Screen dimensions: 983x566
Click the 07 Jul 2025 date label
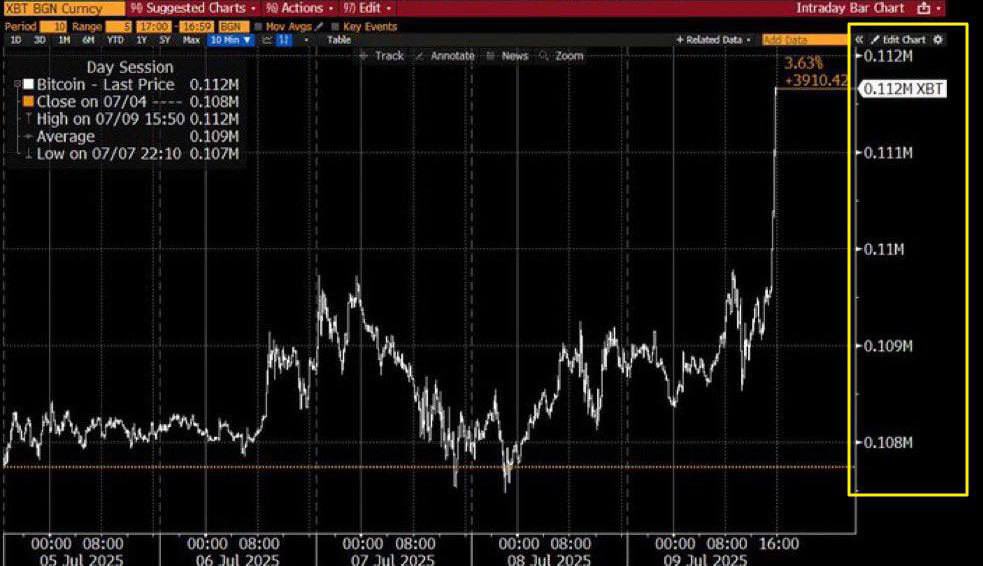click(392, 560)
